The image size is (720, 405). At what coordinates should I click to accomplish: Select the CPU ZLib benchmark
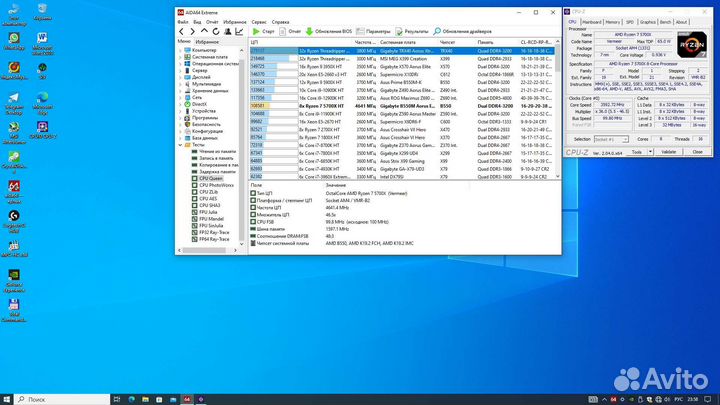[x=208, y=192]
